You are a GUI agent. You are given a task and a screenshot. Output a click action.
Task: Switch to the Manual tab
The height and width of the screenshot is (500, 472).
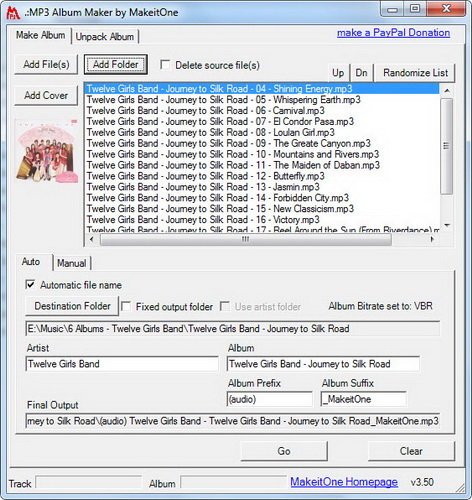coord(72,263)
